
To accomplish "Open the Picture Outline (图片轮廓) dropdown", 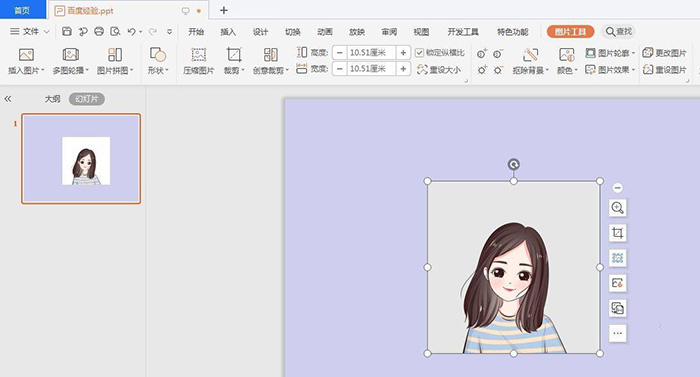I will (x=633, y=53).
